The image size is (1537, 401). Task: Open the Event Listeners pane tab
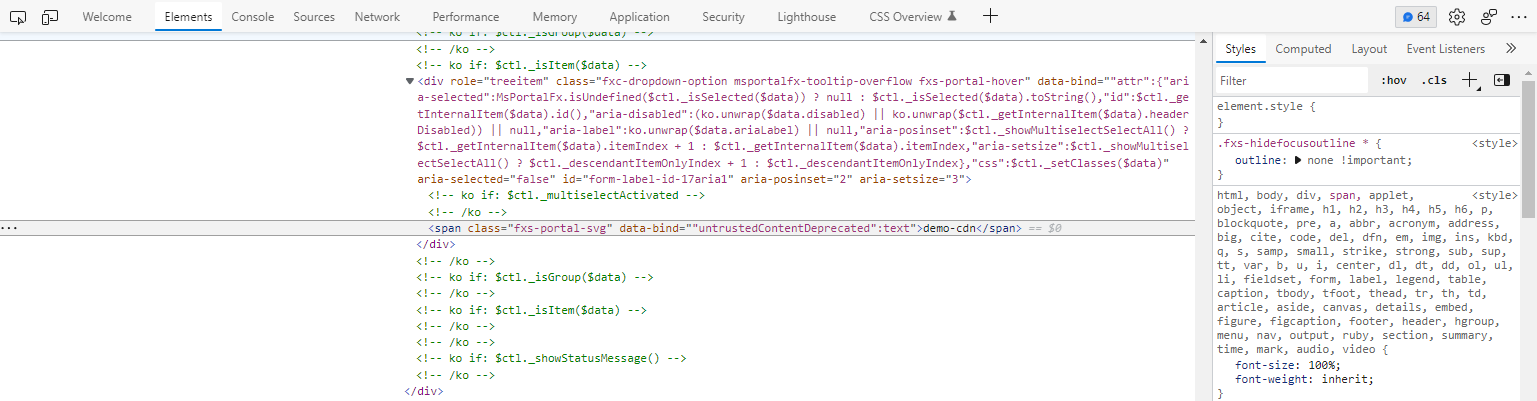pyautogui.click(x=1445, y=49)
